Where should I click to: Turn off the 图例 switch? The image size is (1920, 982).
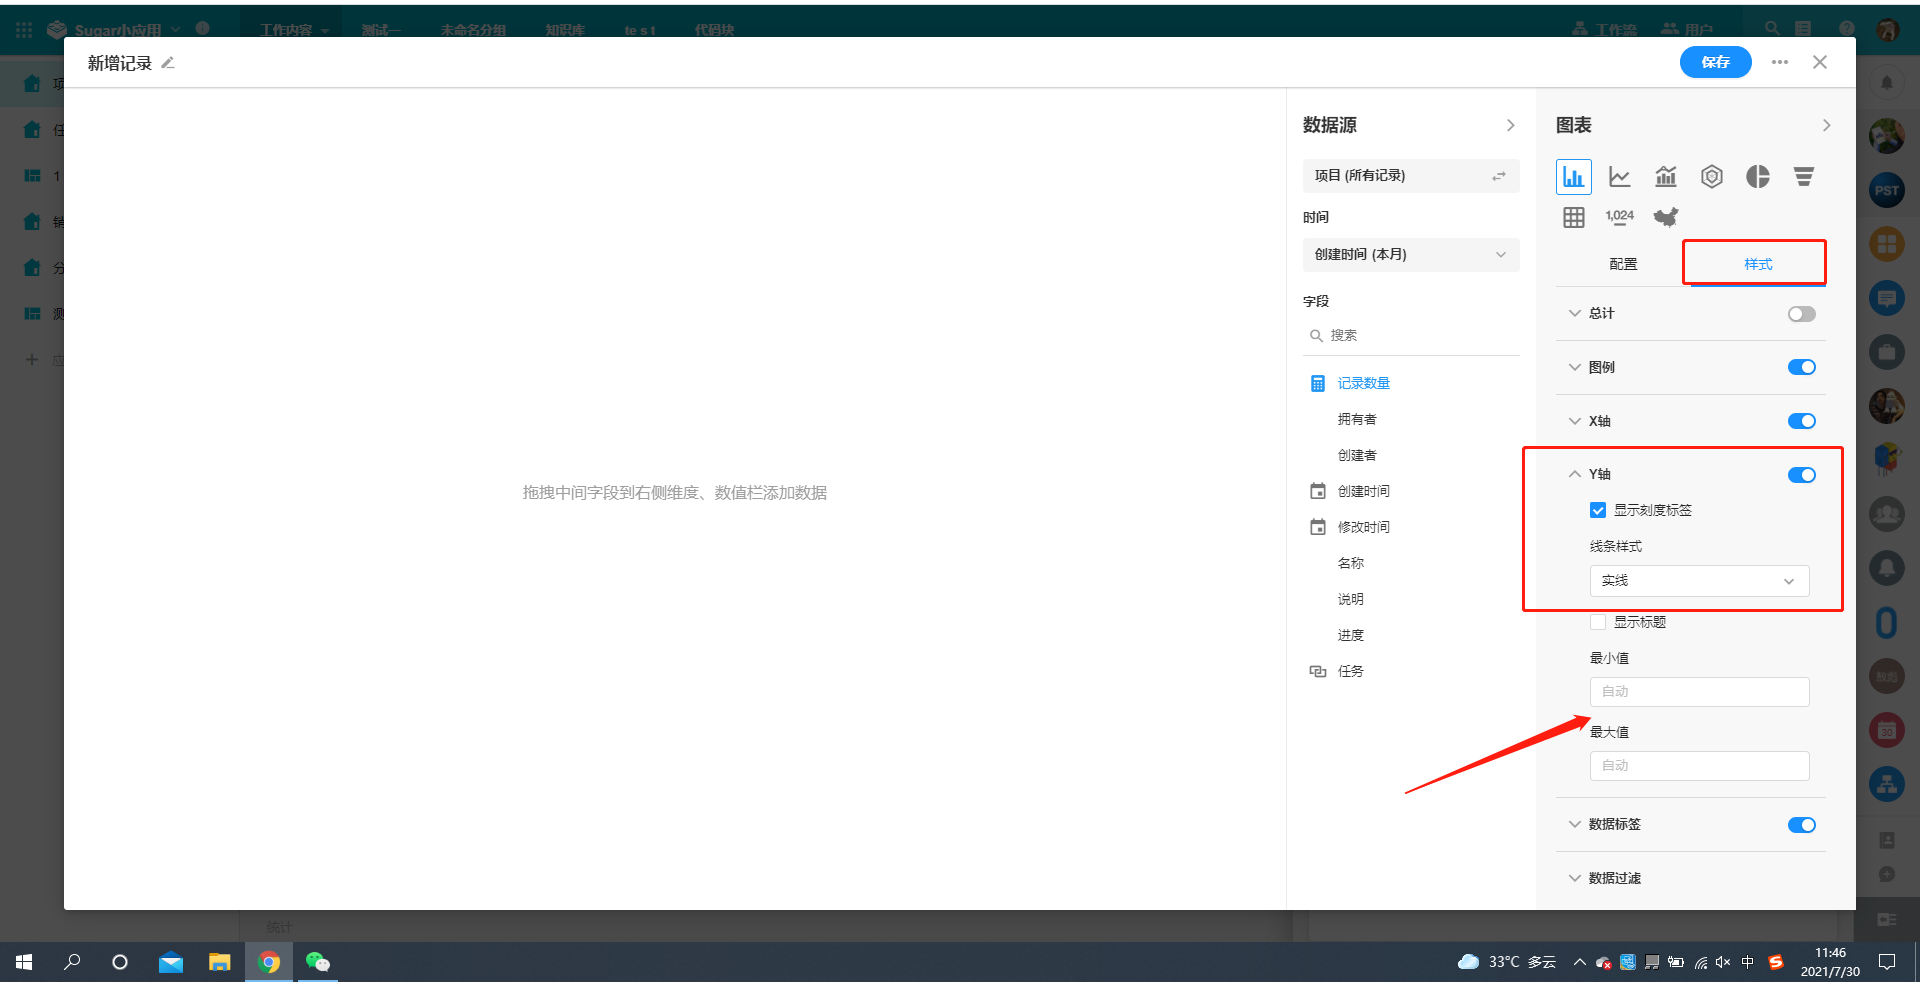tap(1801, 367)
